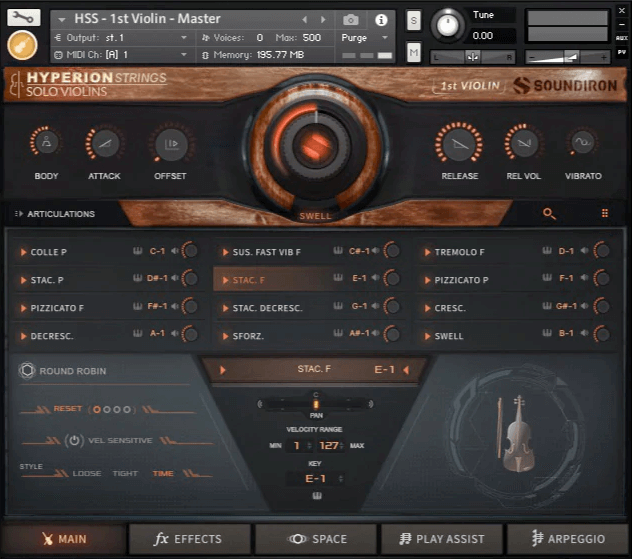Click the violin image in the circular display

(x=517, y=433)
